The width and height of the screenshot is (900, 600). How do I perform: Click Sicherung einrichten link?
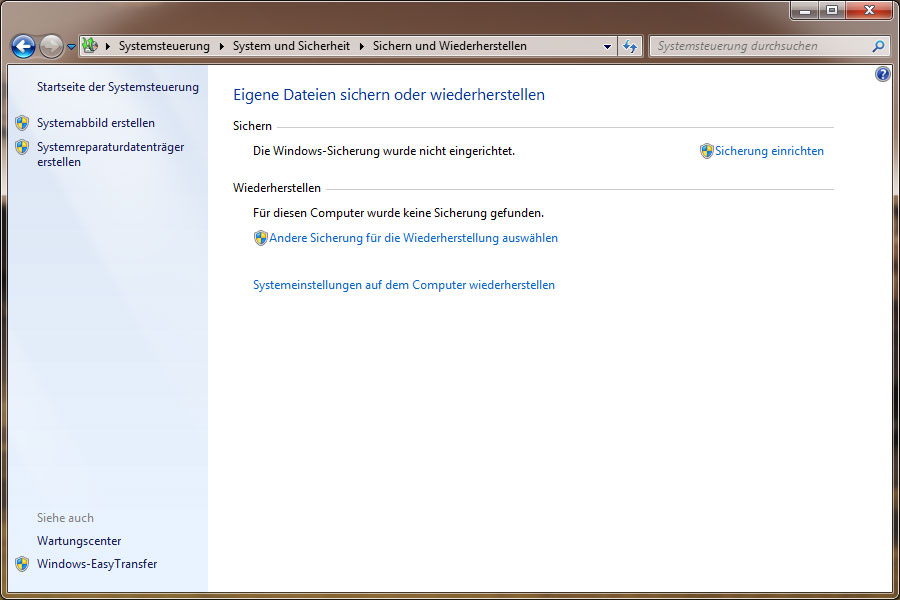(x=769, y=151)
